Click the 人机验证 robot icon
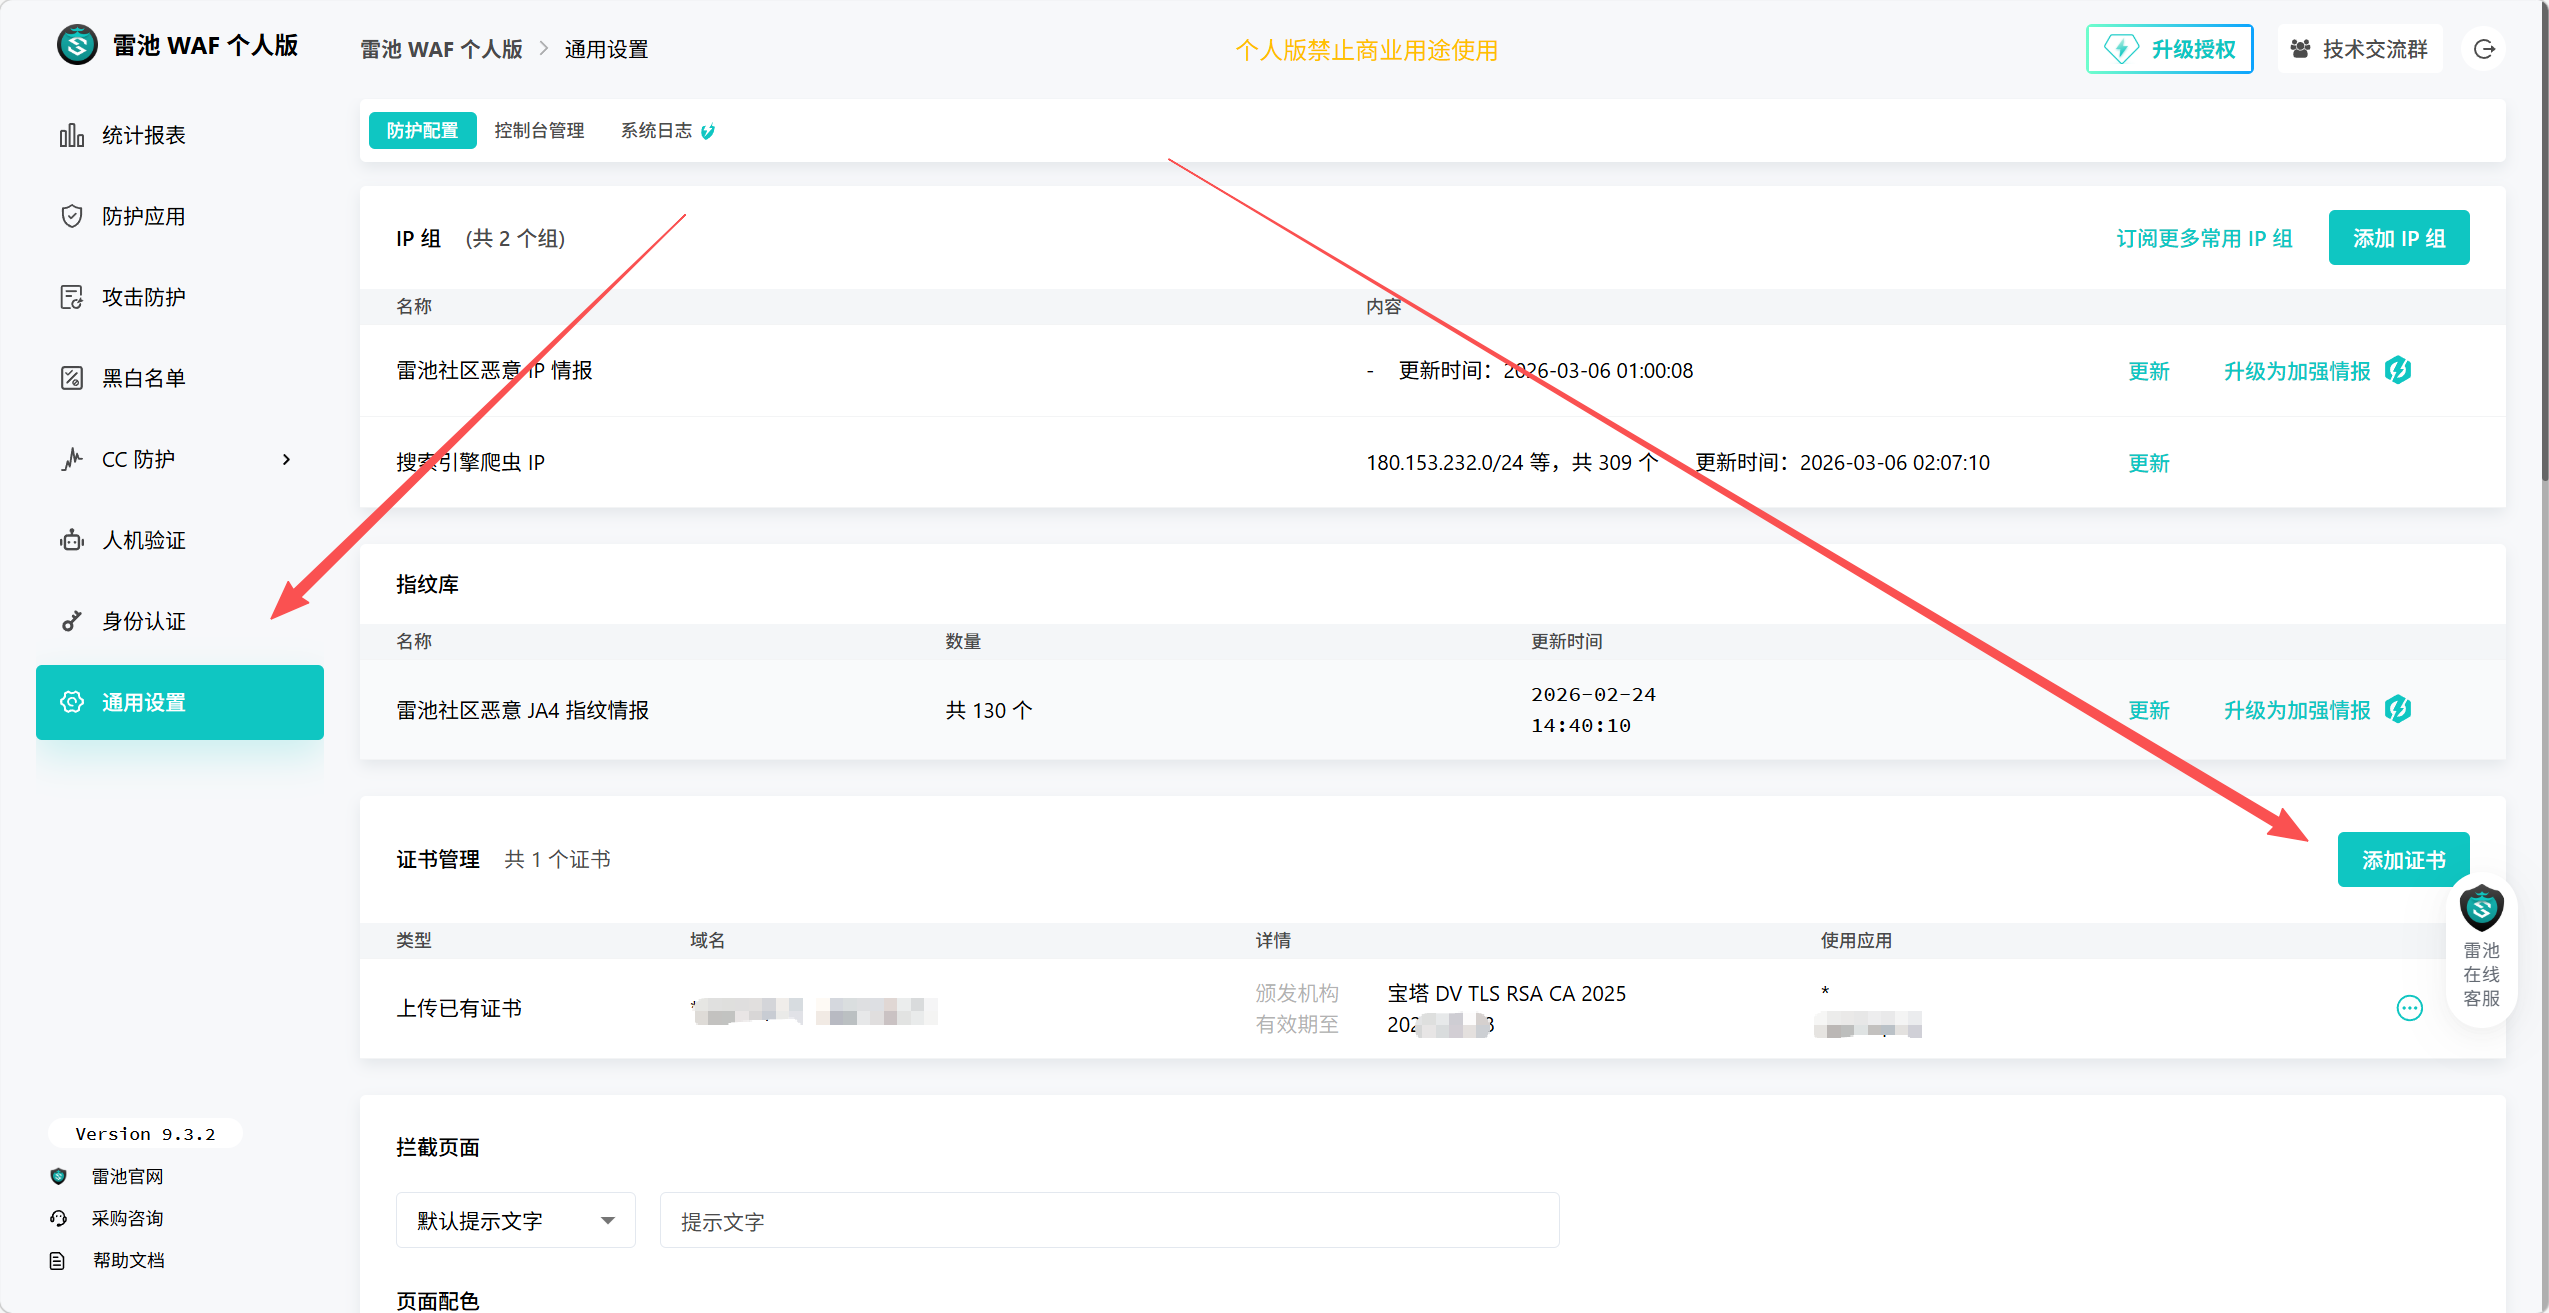This screenshot has height=1313, width=2549. (x=71, y=540)
